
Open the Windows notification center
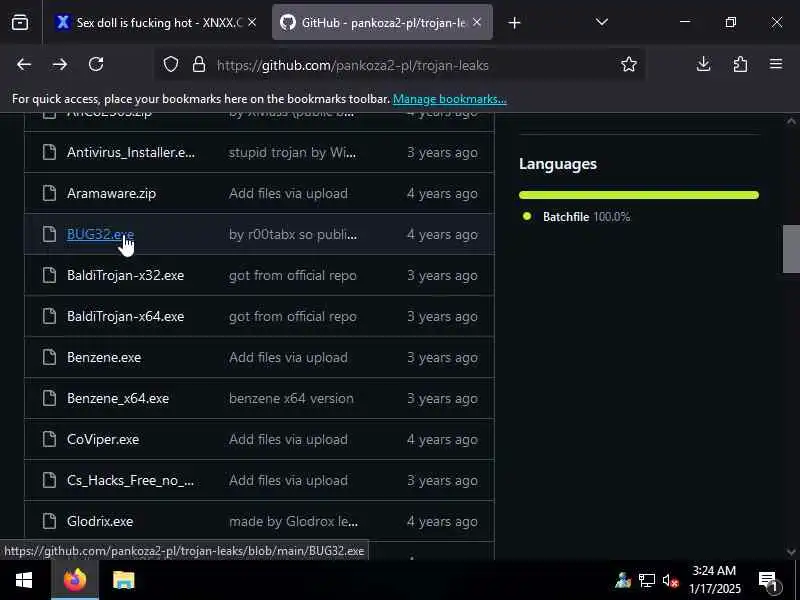pos(769,581)
